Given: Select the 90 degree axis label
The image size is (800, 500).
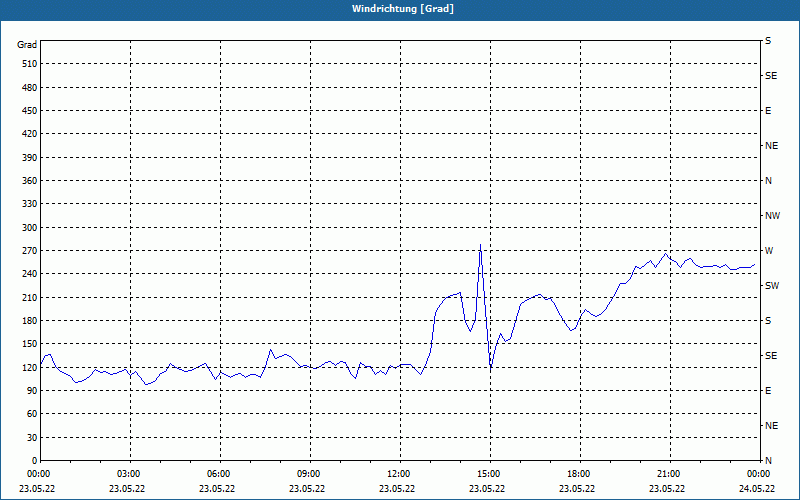Looking at the screenshot, I should pyautogui.click(x=32, y=391).
